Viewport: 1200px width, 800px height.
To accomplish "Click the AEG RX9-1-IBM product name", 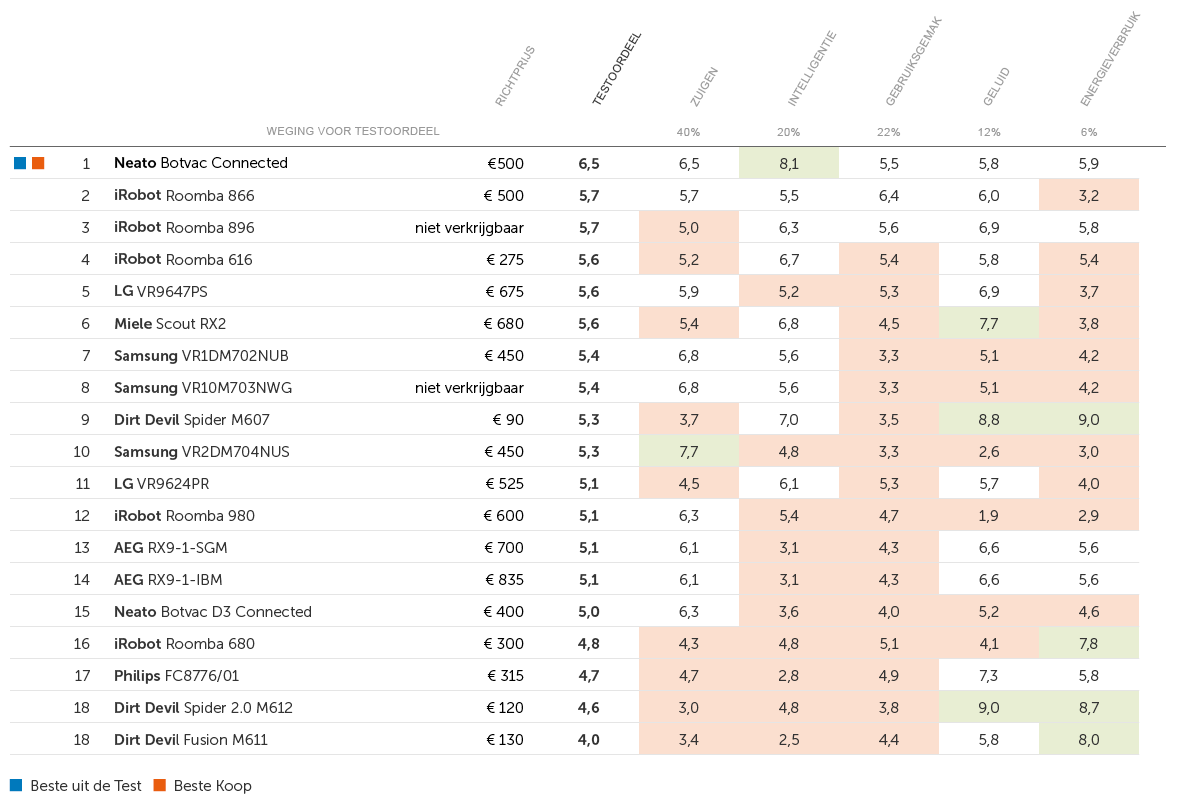I will coord(168,579).
